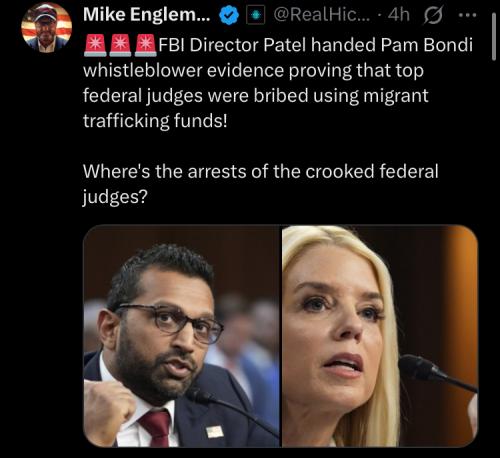Click the square affiliate badge icon

(x=255, y=15)
